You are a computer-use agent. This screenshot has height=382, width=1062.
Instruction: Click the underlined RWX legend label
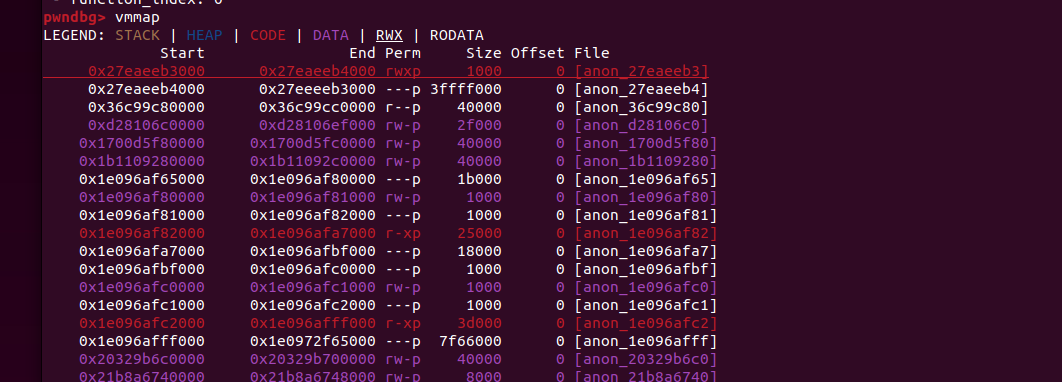[x=389, y=35]
